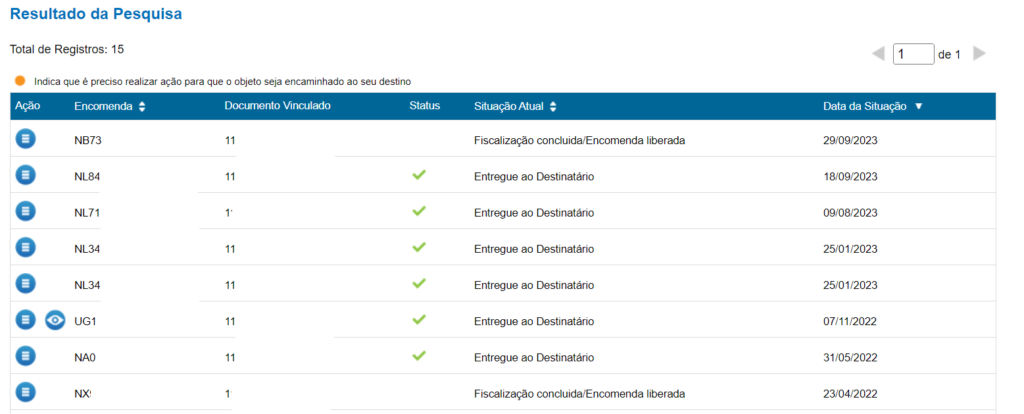This screenshot has width=1024, height=414.
Task: Go to next results page
Action: tap(979, 54)
